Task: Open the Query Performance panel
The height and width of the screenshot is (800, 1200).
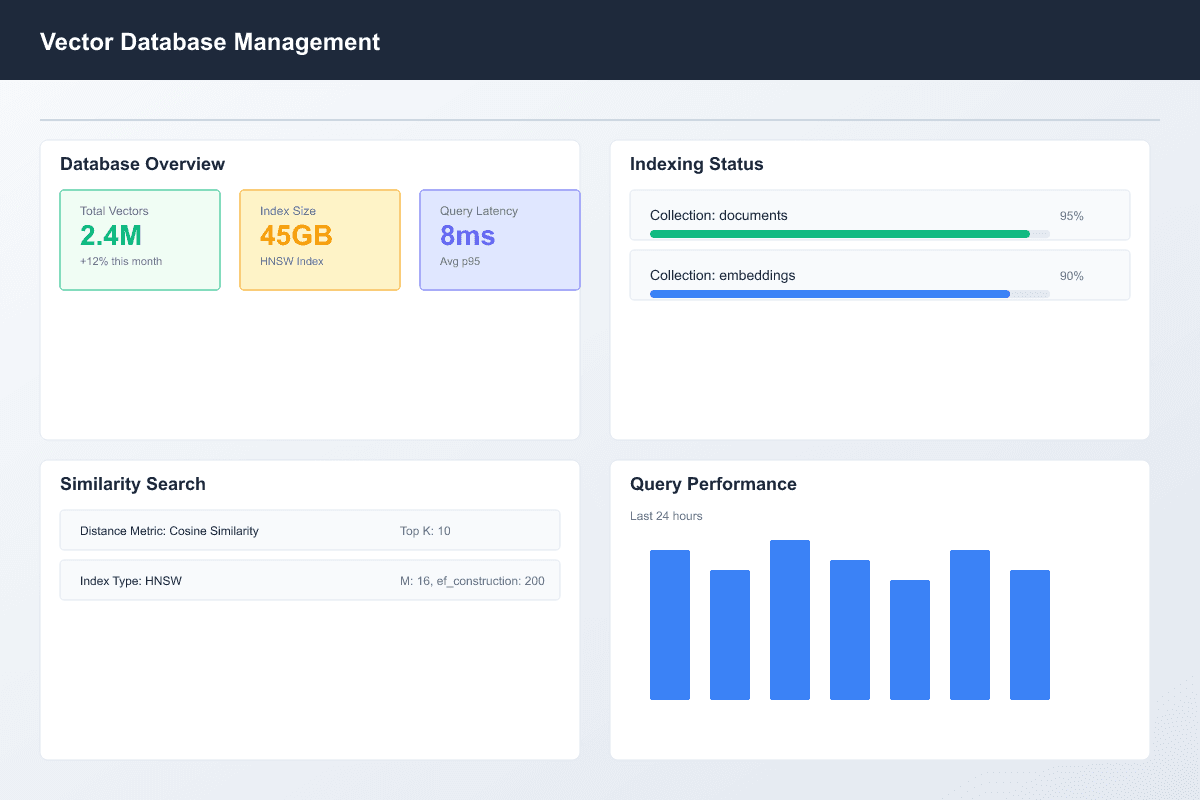Action: 713,484
